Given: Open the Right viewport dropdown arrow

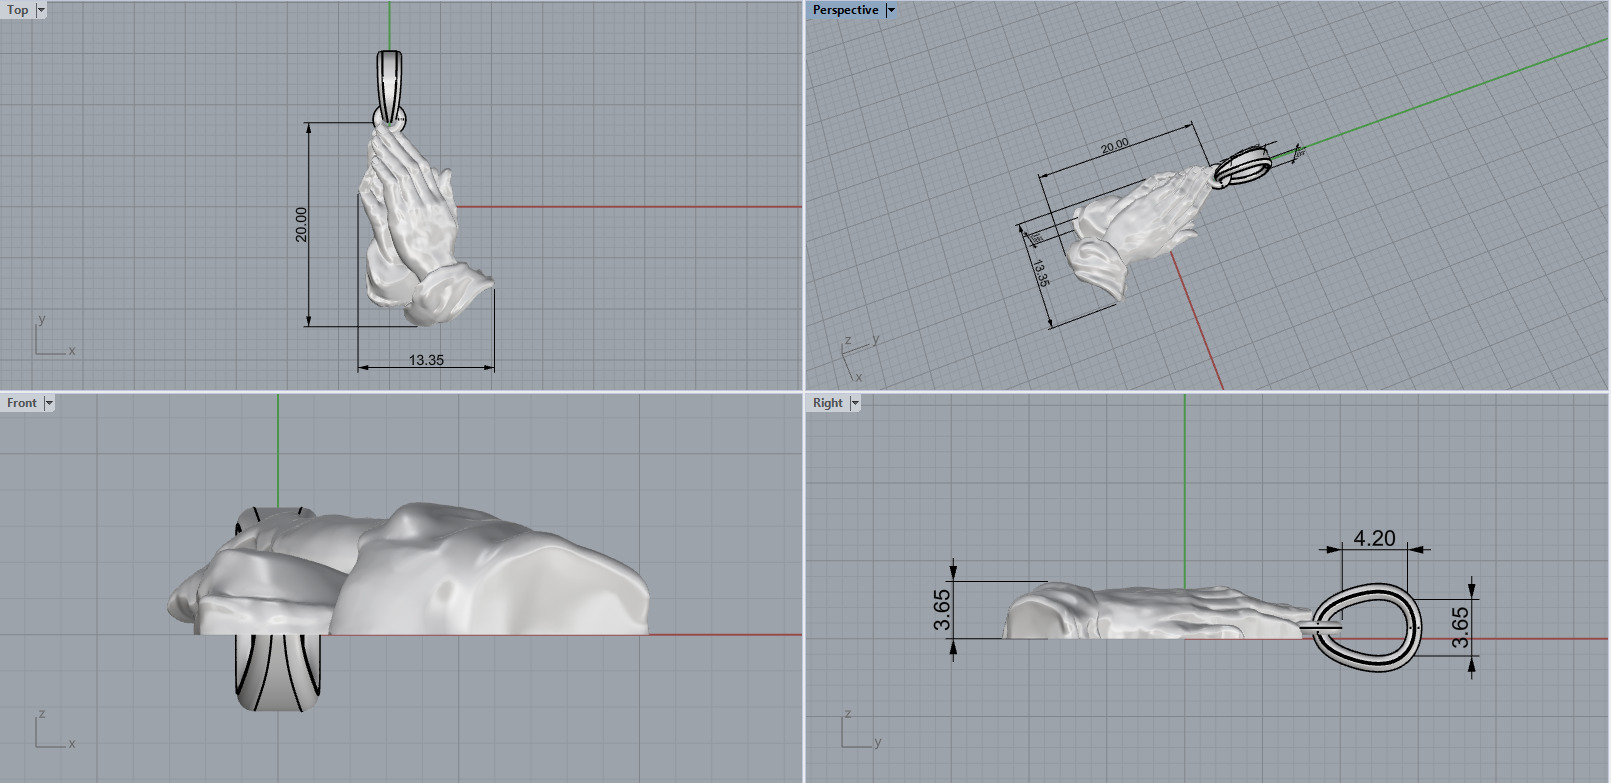Looking at the screenshot, I should [855, 403].
